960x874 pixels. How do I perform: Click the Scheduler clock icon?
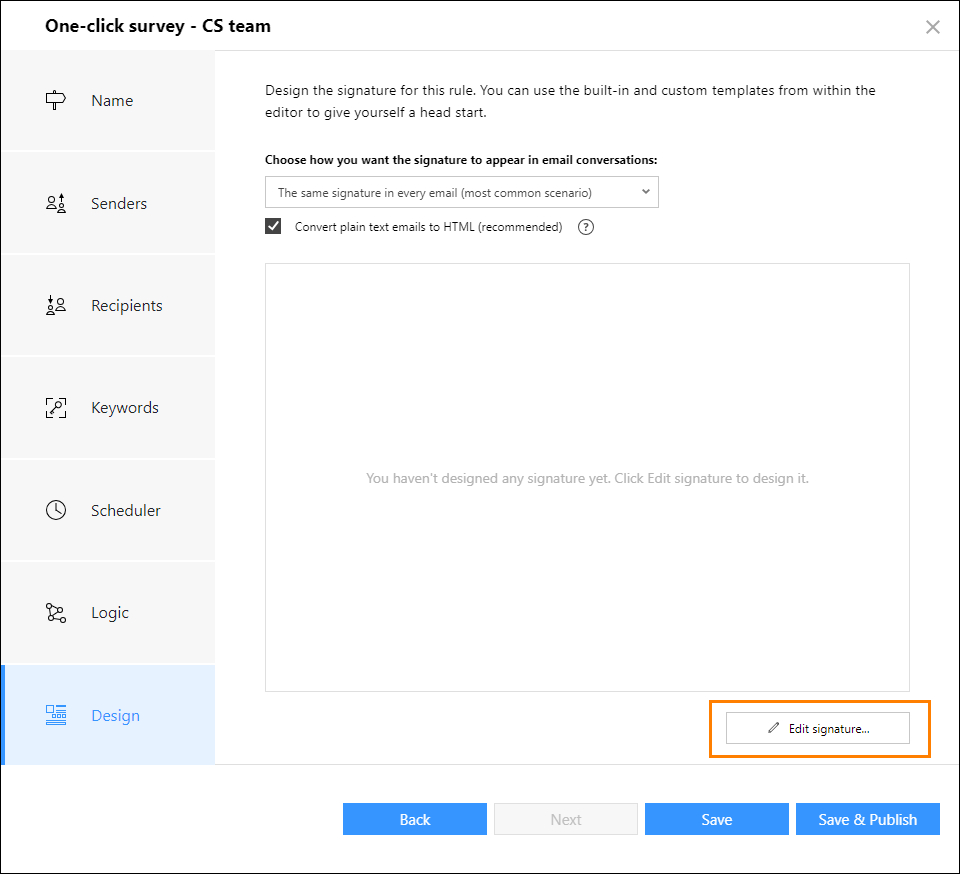point(56,510)
